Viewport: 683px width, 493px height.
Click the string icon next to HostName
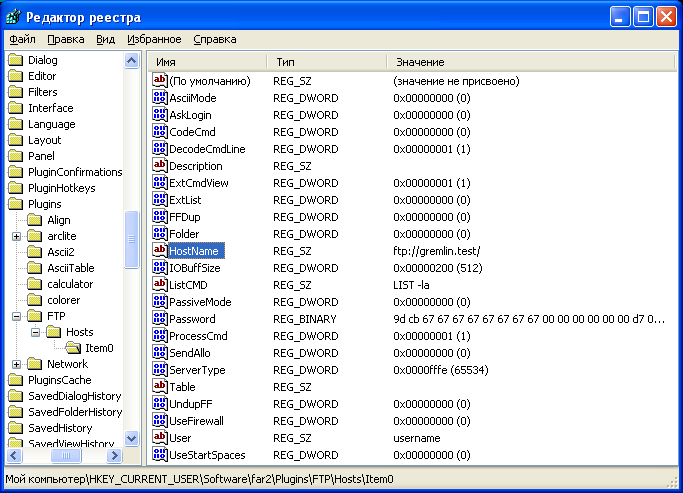[x=160, y=250]
